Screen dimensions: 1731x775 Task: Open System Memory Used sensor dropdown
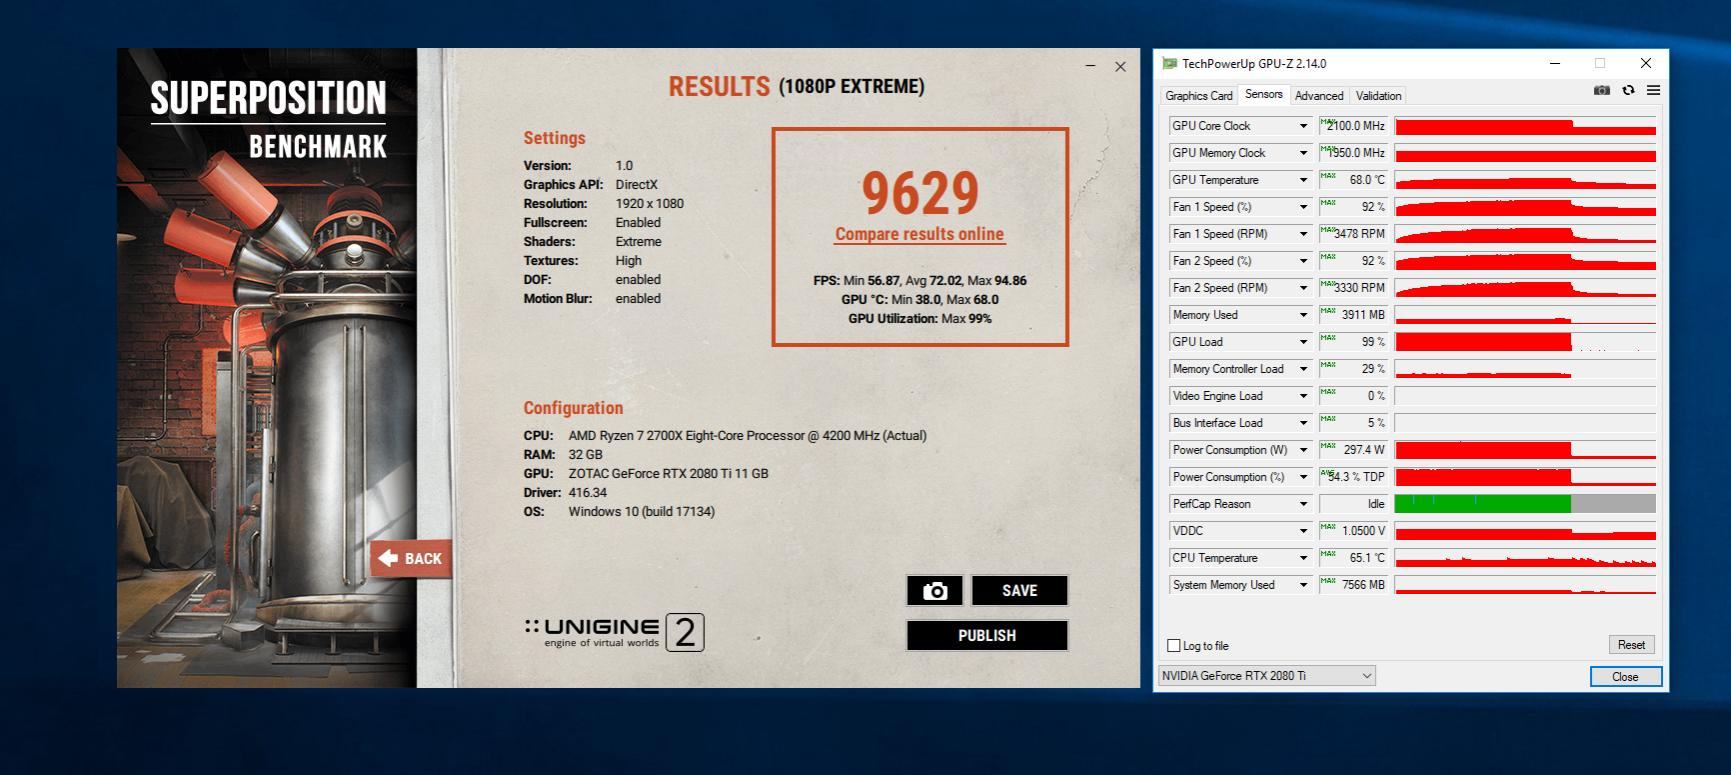click(1303, 585)
